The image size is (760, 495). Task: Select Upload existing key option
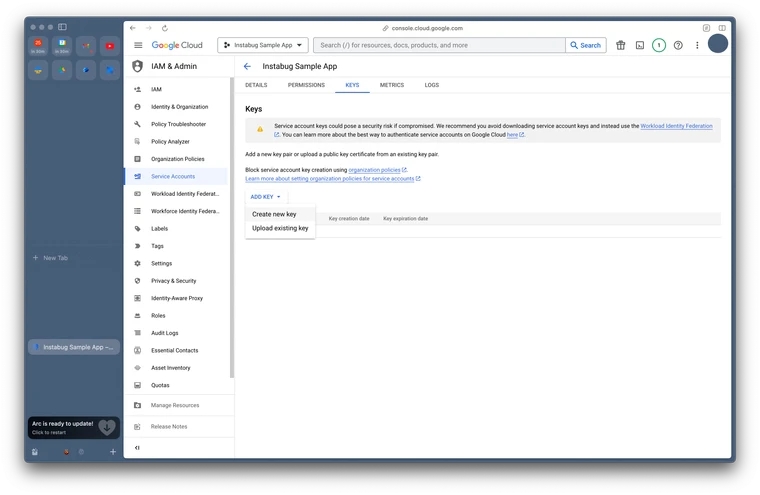pos(280,228)
